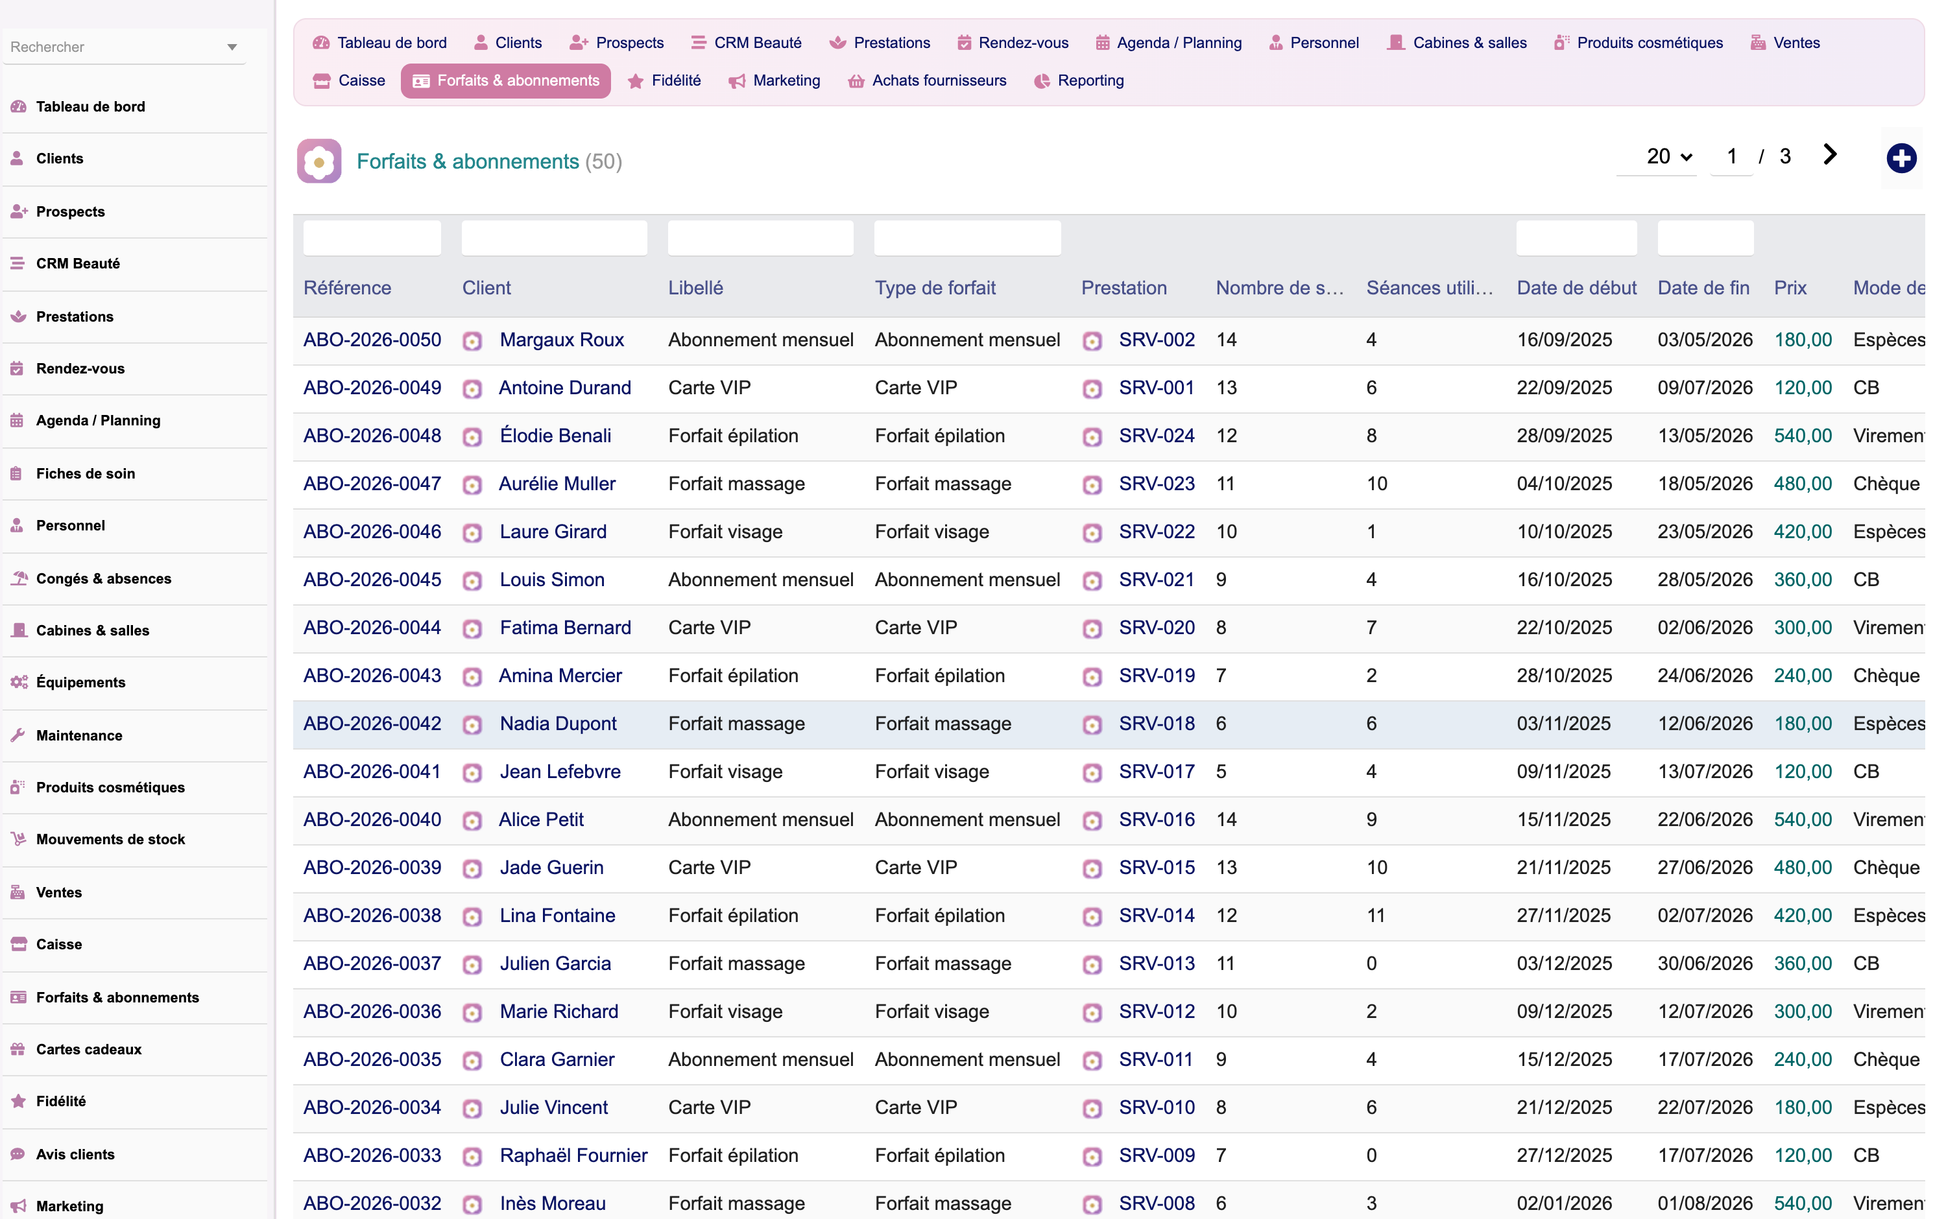Click the page number 1 field
Image resolution: width=1946 pixels, height=1219 pixels.
pos(1731,157)
